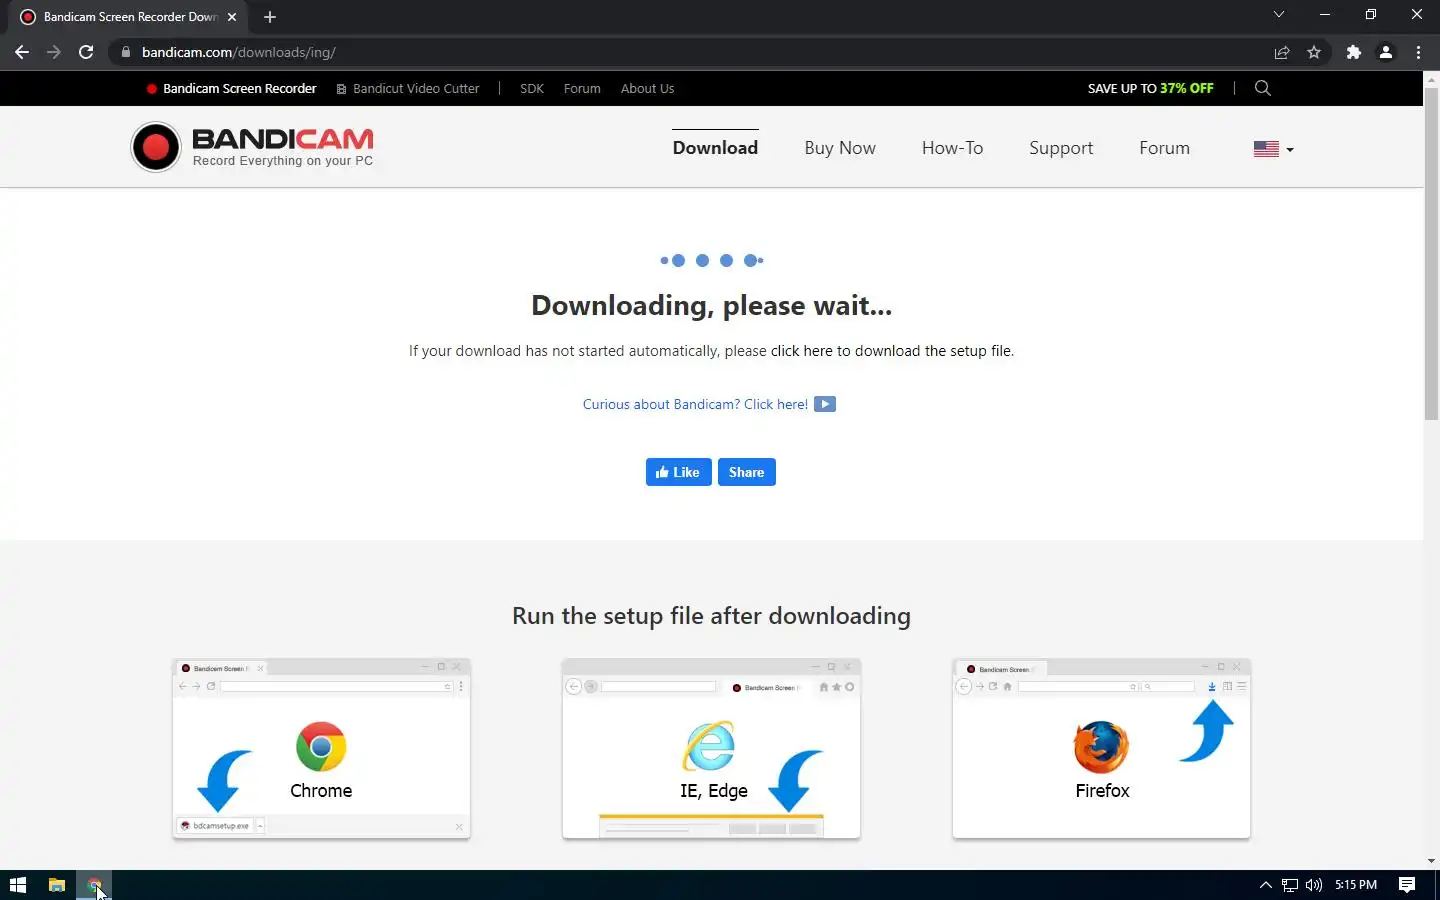Click the Bandicam red record logo
The width and height of the screenshot is (1440, 900).
coord(155,148)
